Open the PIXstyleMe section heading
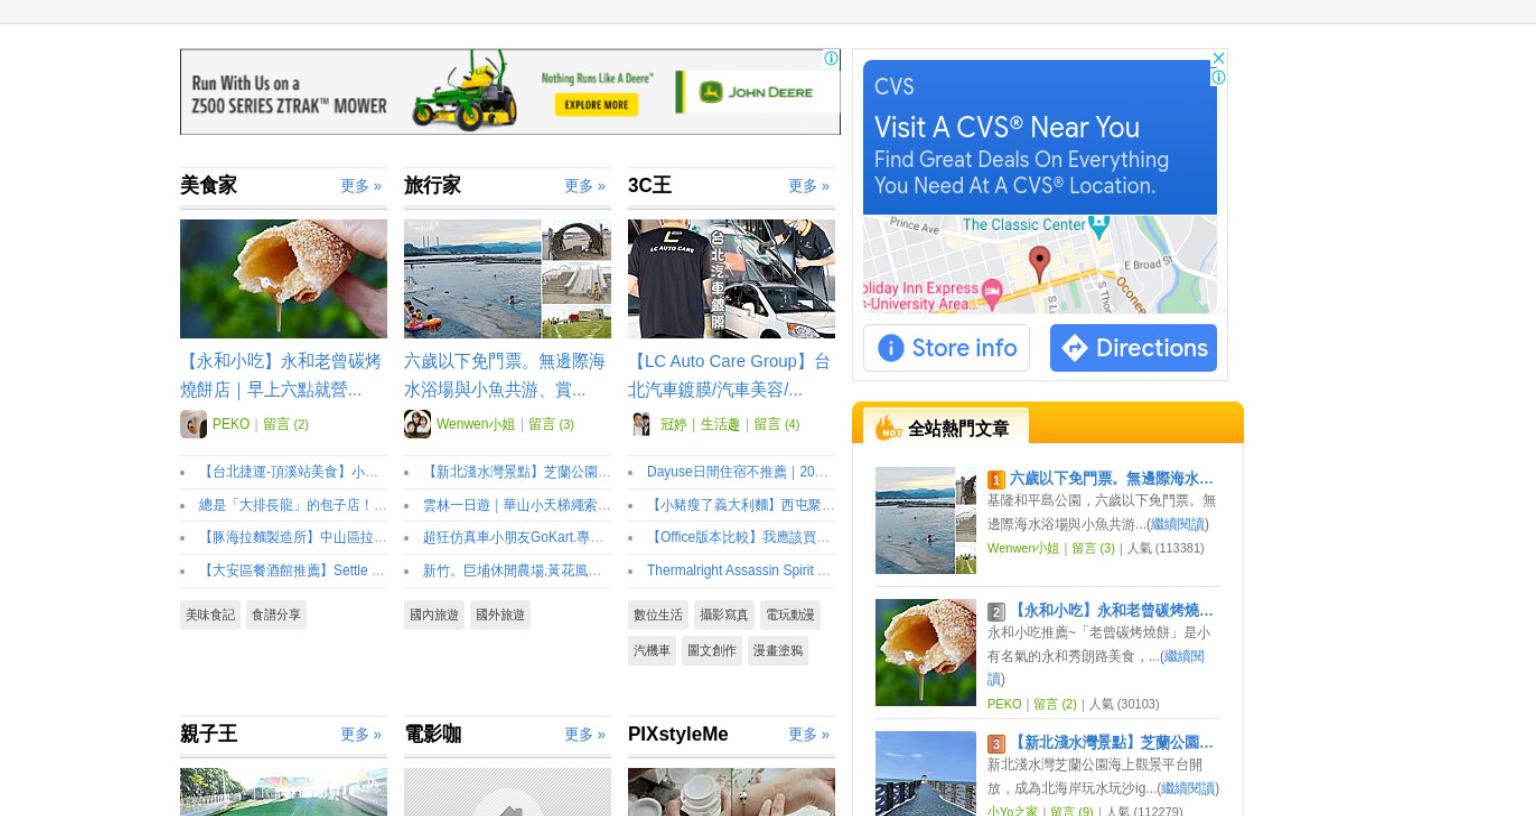The height and width of the screenshot is (816, 1536). pyautogui.click(x=678, y=733)
